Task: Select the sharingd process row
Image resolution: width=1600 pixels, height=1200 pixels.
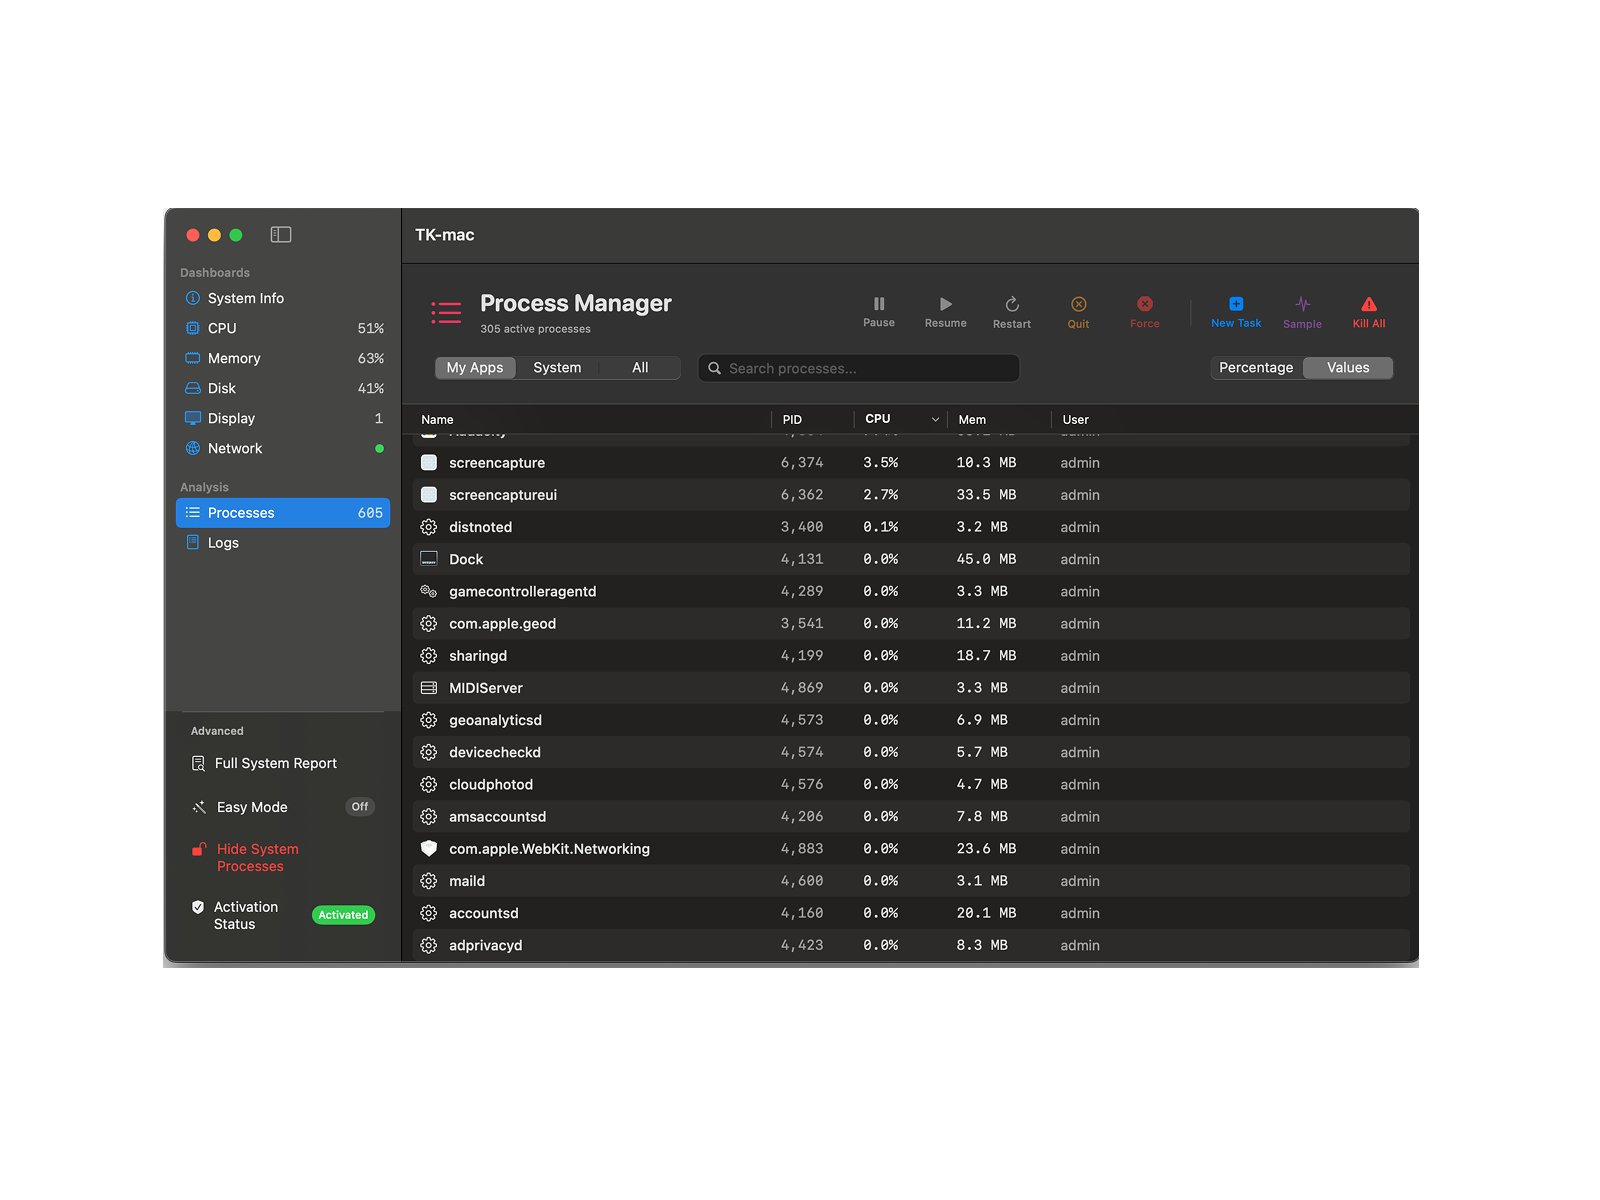Action: click(911, 656)
